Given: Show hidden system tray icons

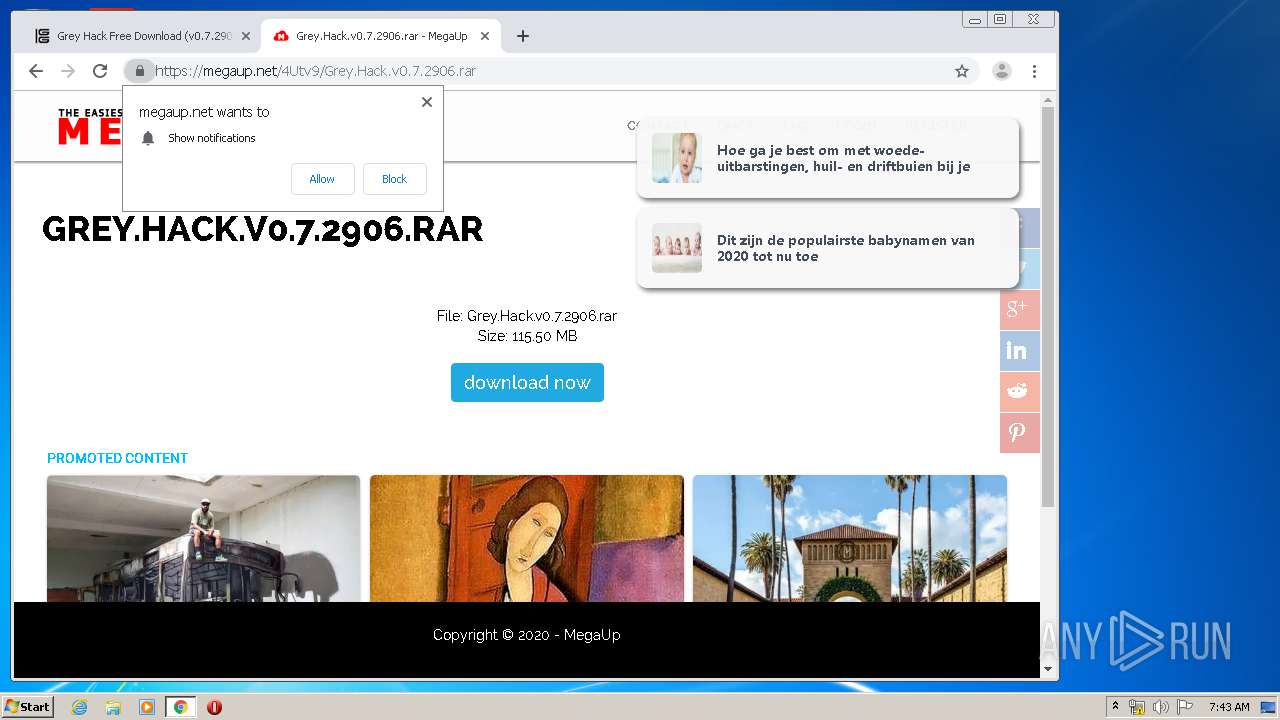Looking at the screenshot, I should pyautogui.click(x=1115, y=707).
